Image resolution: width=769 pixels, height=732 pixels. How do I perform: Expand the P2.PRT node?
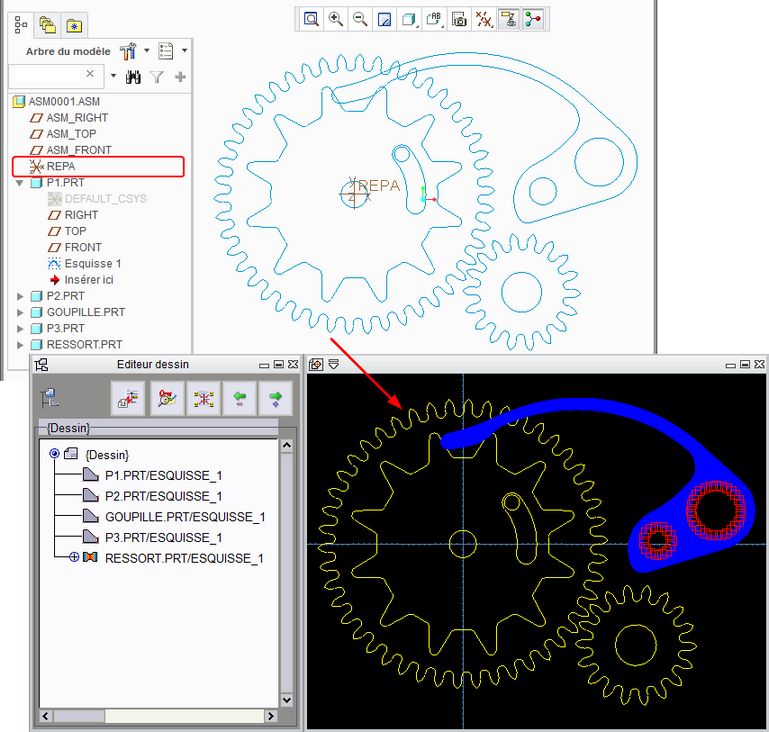(x=20, y=296)
